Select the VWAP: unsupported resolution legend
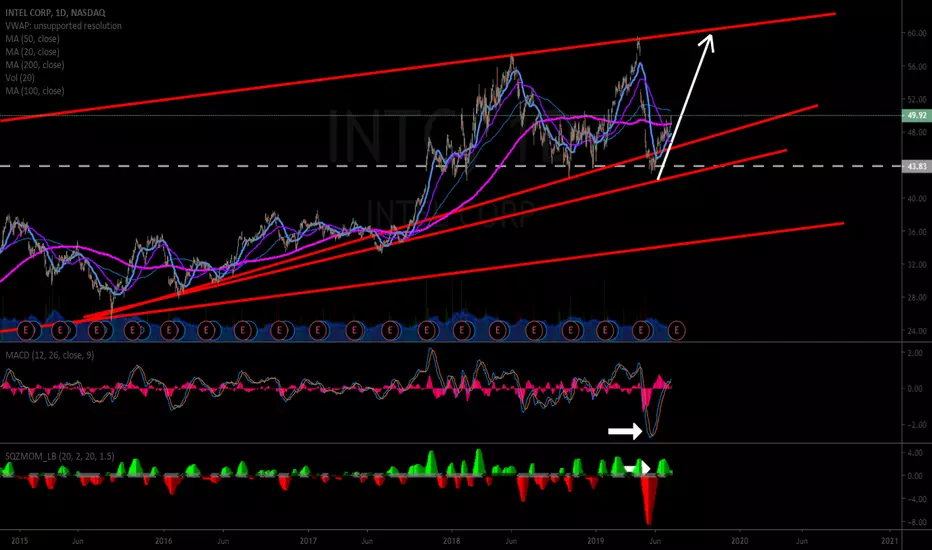 click(x=64, y=26)
